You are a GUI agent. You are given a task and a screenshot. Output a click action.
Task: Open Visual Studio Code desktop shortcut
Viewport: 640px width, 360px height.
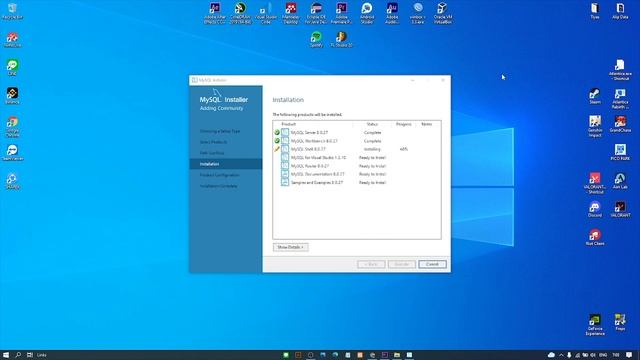click(266, 13)
